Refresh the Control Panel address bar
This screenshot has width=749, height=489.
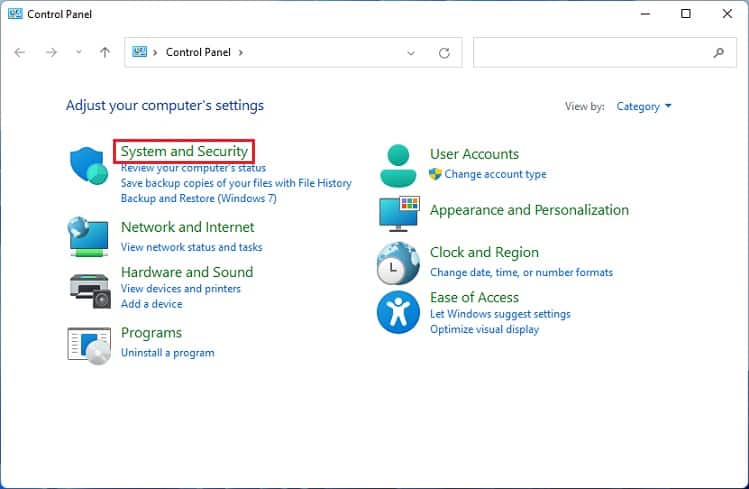click(x=444, y=53)
